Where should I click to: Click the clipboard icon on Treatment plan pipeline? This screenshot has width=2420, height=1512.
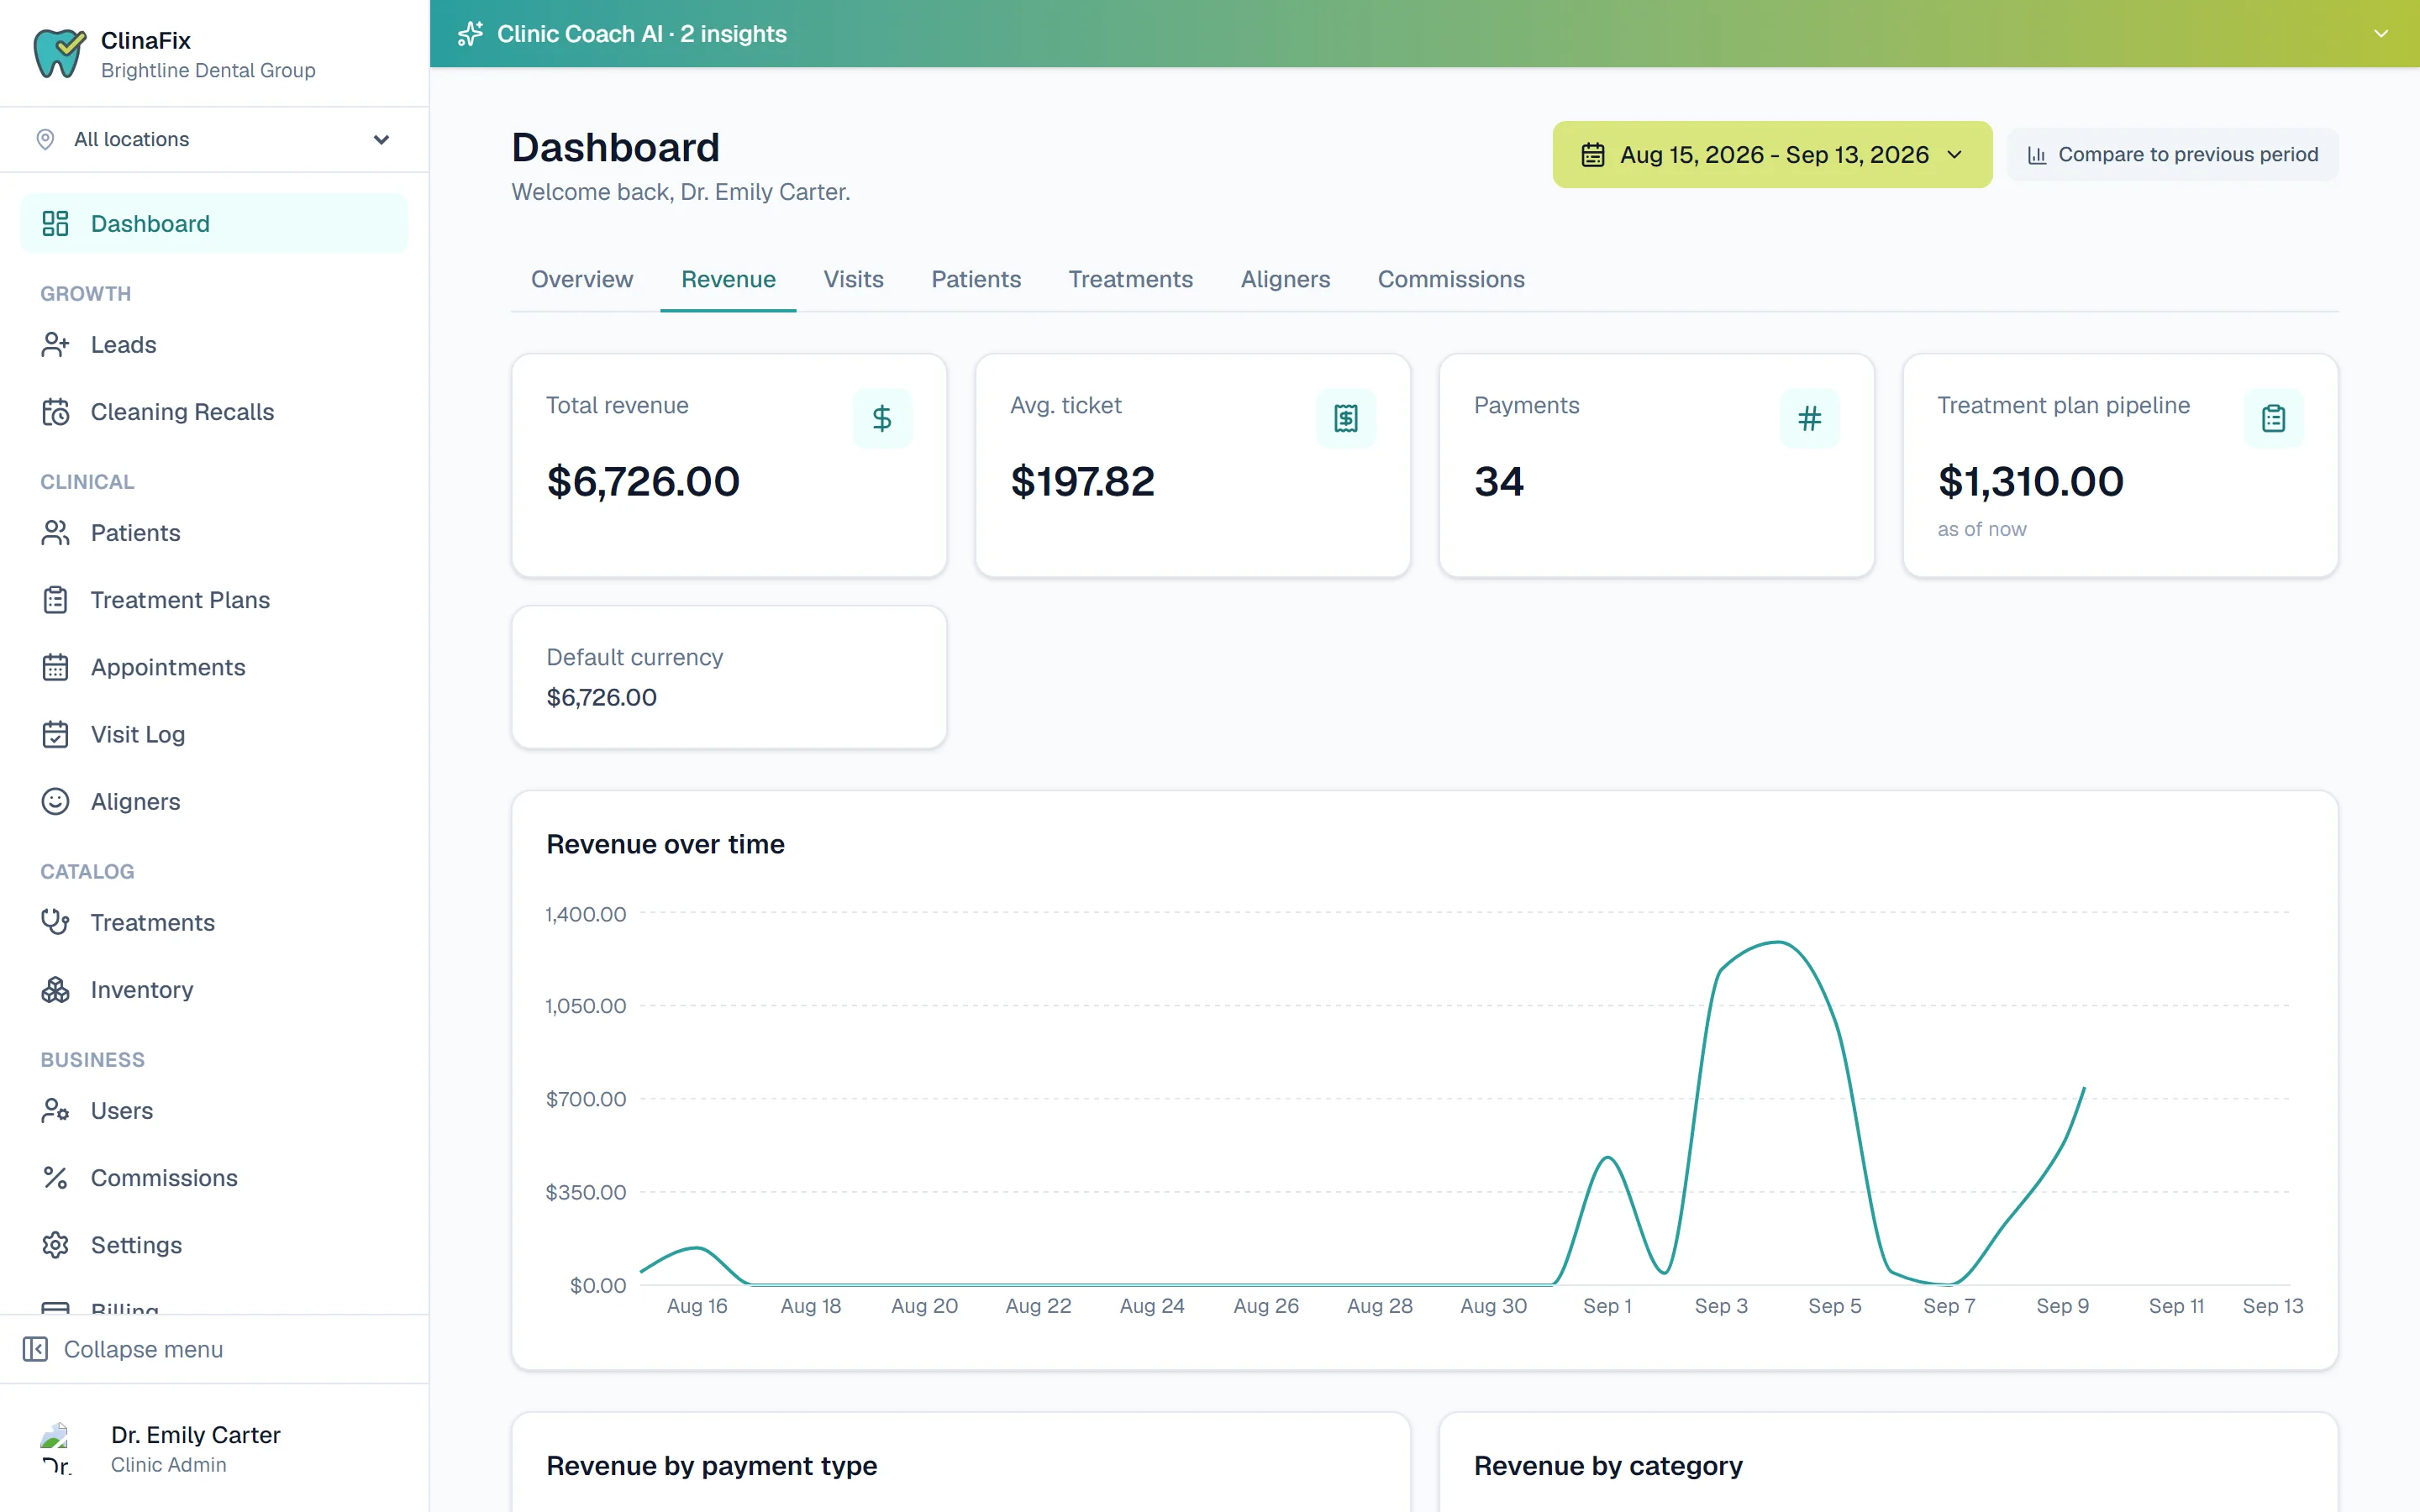(x=2273, y=418)
